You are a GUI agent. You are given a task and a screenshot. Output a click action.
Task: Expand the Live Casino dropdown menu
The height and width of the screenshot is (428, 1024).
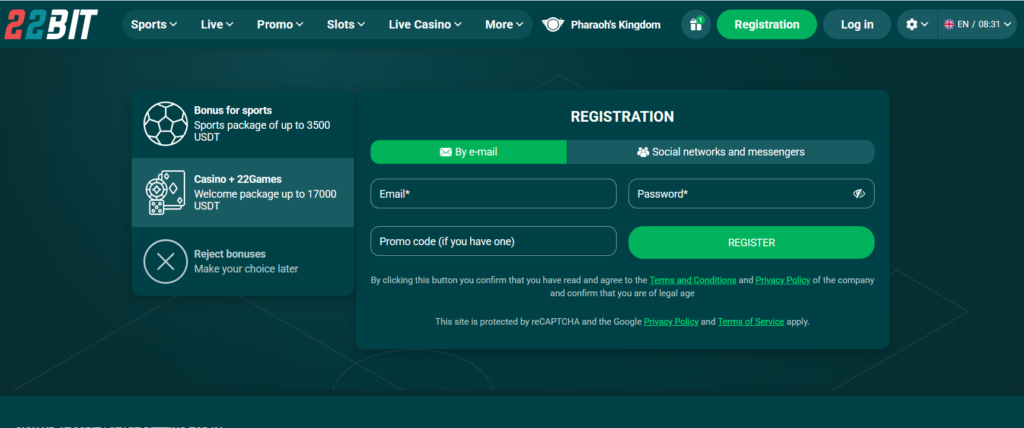click(x=425, y=25)
